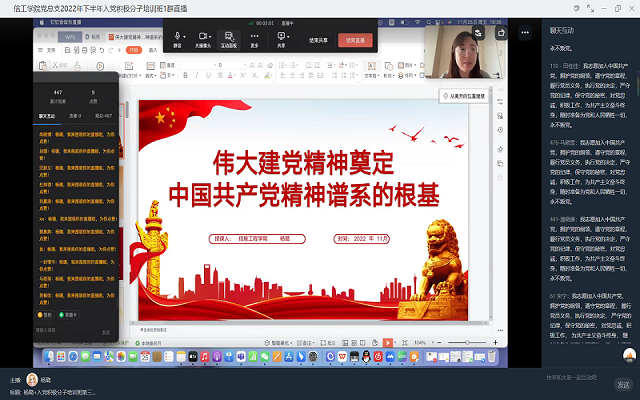The image size is (640, 400).
Task: Pick the font color red A swatch
Action: point(230,76)
